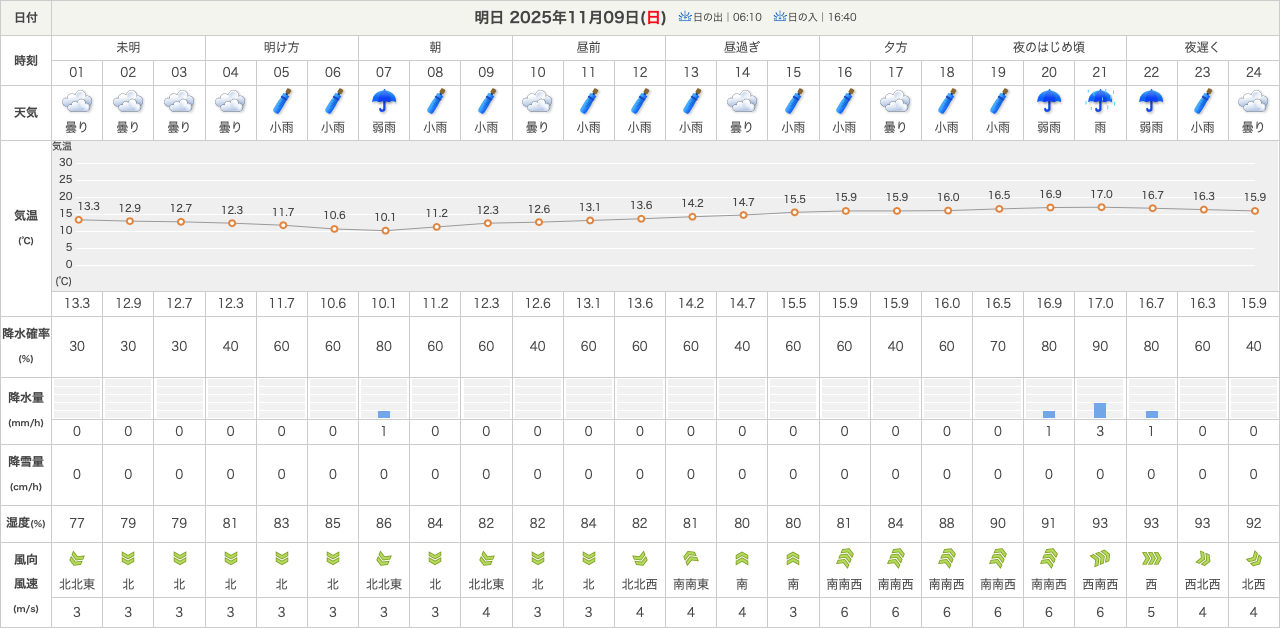The height and width of the screenshot is (628, 1281).
Task: Select the 夜のはじめ頃 time period header
Action: (1049, 48)
